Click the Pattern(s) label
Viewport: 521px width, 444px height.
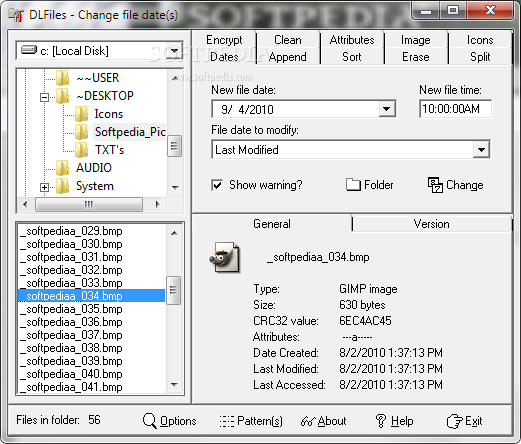tap(260, 421)
